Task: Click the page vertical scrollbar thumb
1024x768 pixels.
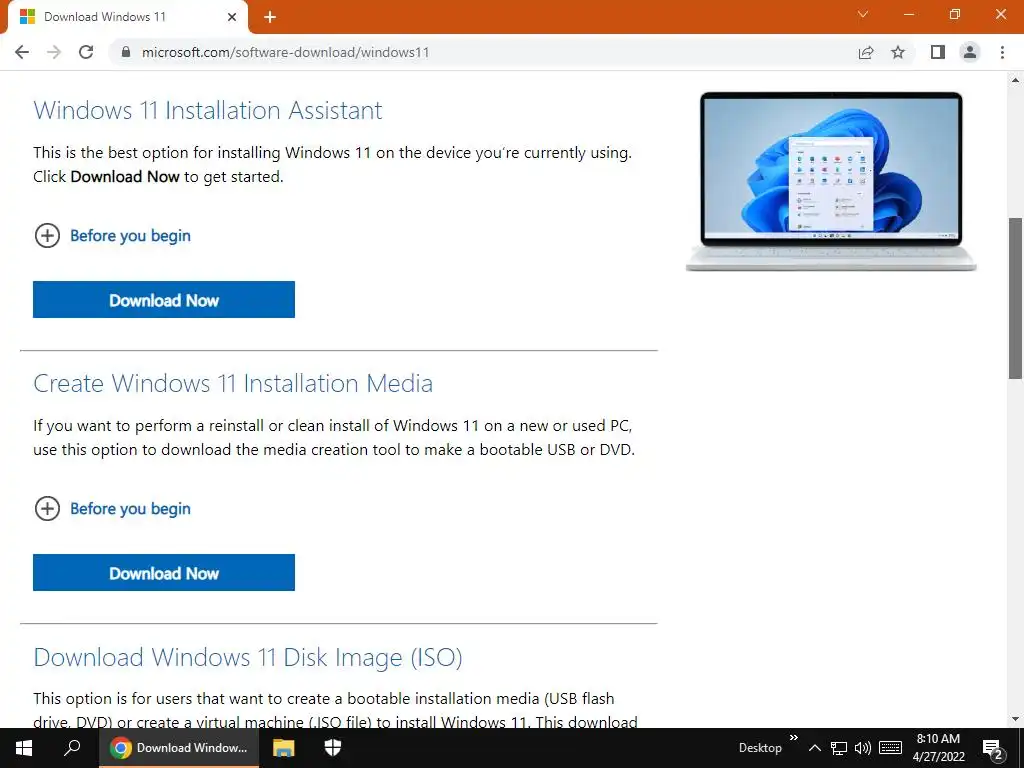Action: point(1016,298)
